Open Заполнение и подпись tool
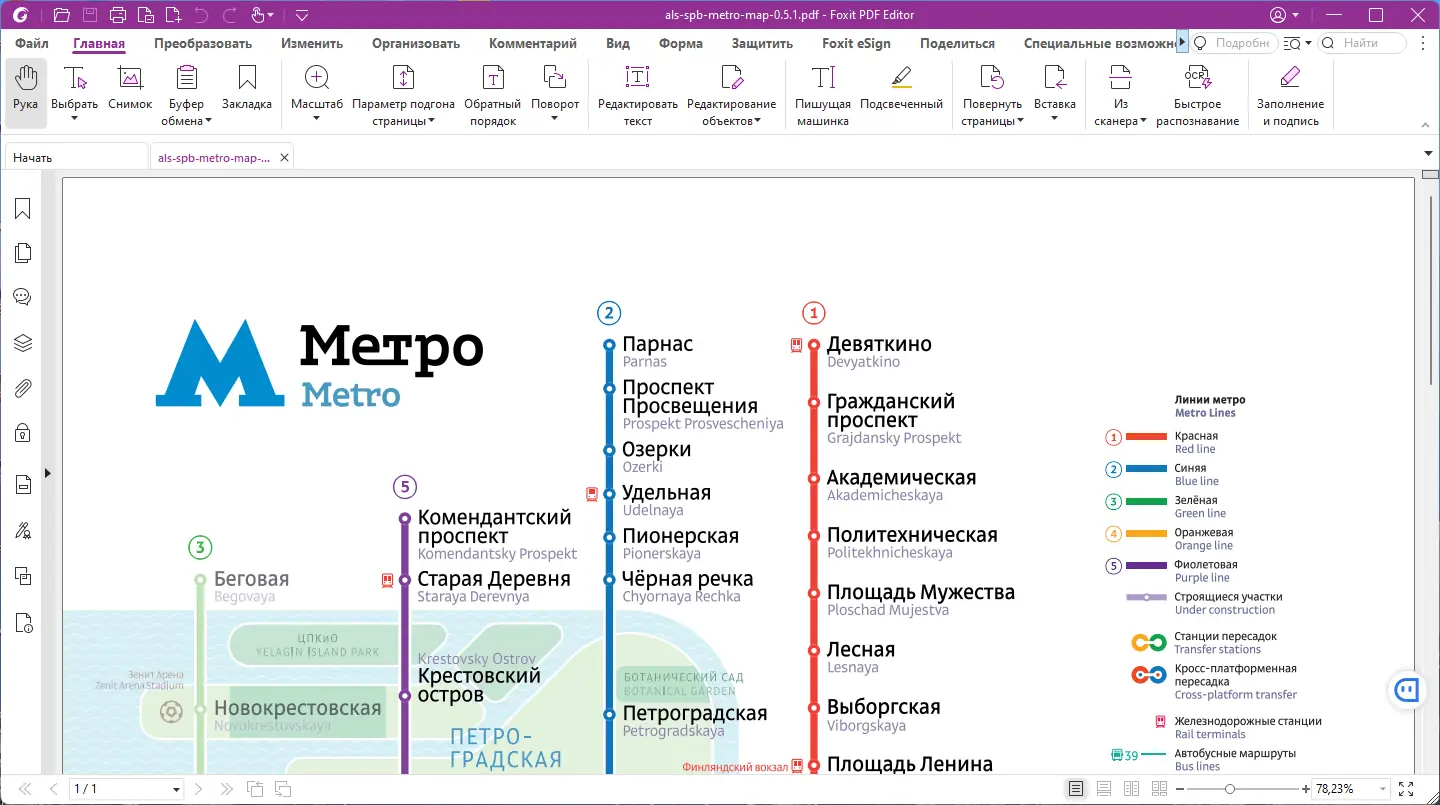 pos(1290,94)
